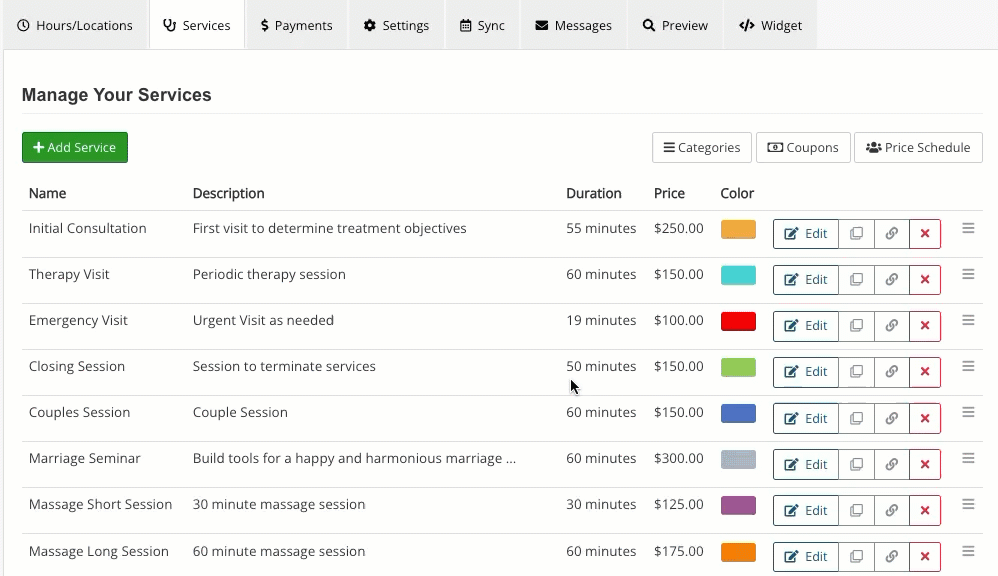Image resolution: width=998 pixels, height=576 pixels.
Task: Open the Categories list
Action: (x=702, y=148)
